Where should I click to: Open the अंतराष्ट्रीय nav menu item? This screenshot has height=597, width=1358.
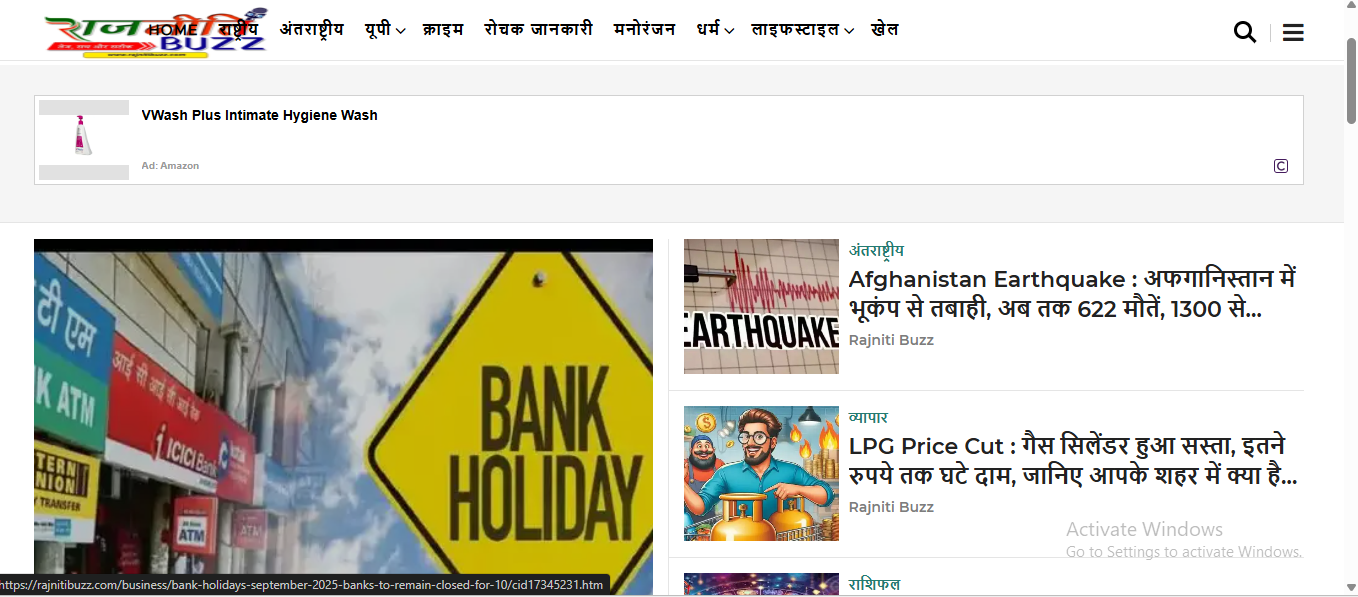(311, 30)
